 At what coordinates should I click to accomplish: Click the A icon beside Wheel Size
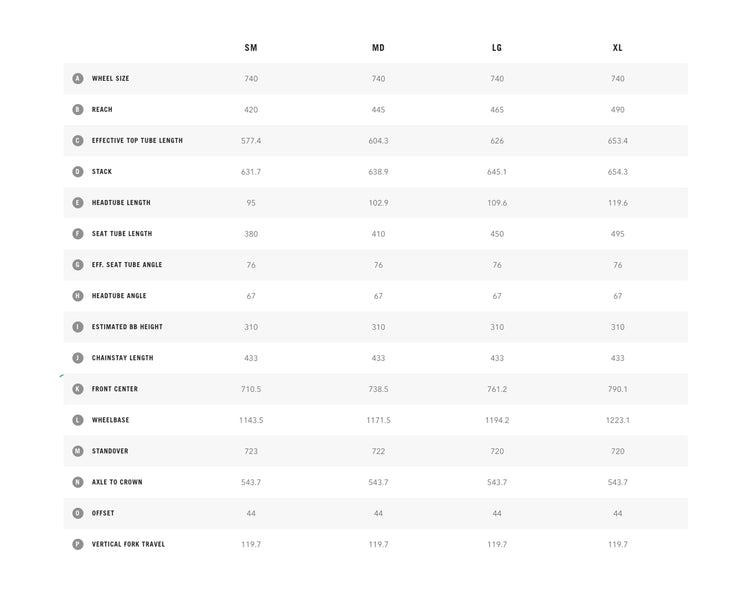coord(78,78)
